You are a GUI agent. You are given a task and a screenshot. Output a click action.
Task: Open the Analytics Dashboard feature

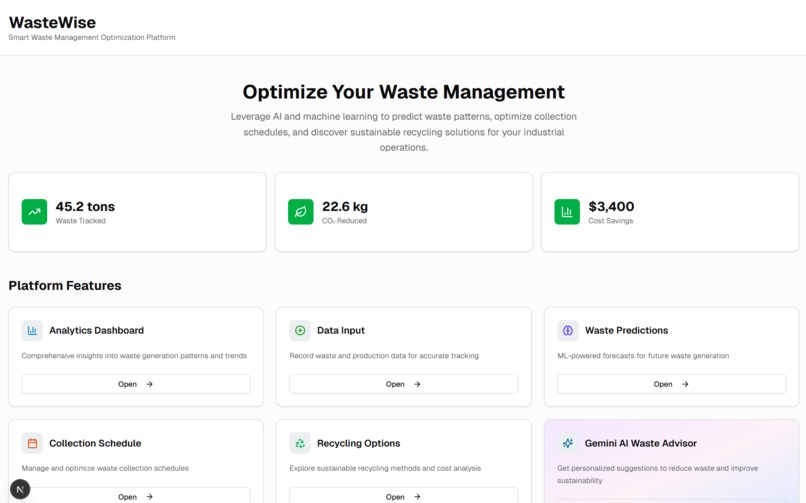(x=136, y=384)
